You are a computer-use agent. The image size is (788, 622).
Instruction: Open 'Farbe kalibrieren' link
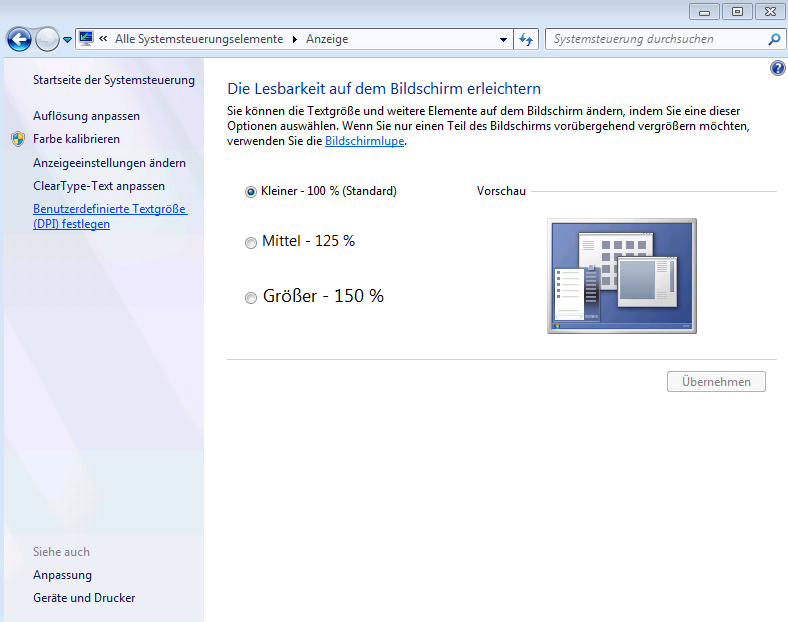[76, 139]
